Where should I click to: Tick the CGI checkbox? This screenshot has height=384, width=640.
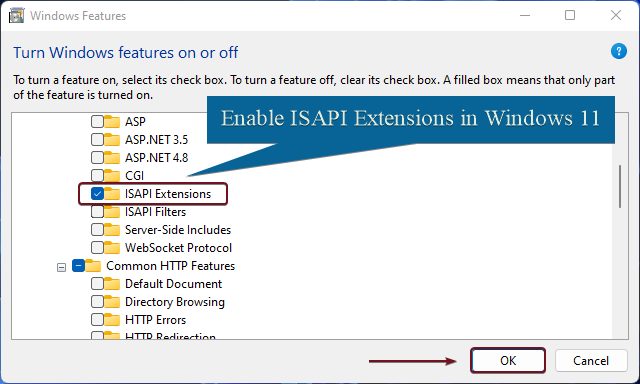[x=97, y=175]
